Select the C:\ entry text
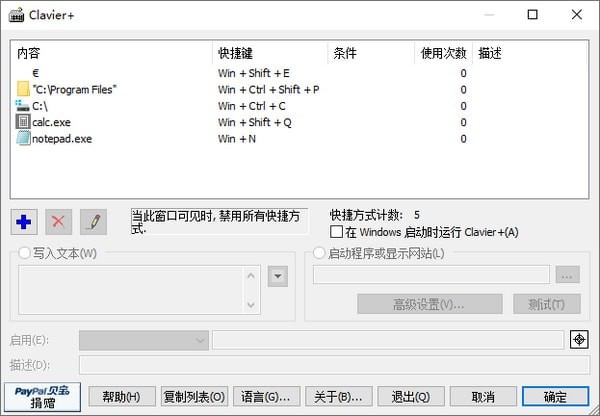The width and height of the screenshot is (600, 416). [x=40, y=106]
